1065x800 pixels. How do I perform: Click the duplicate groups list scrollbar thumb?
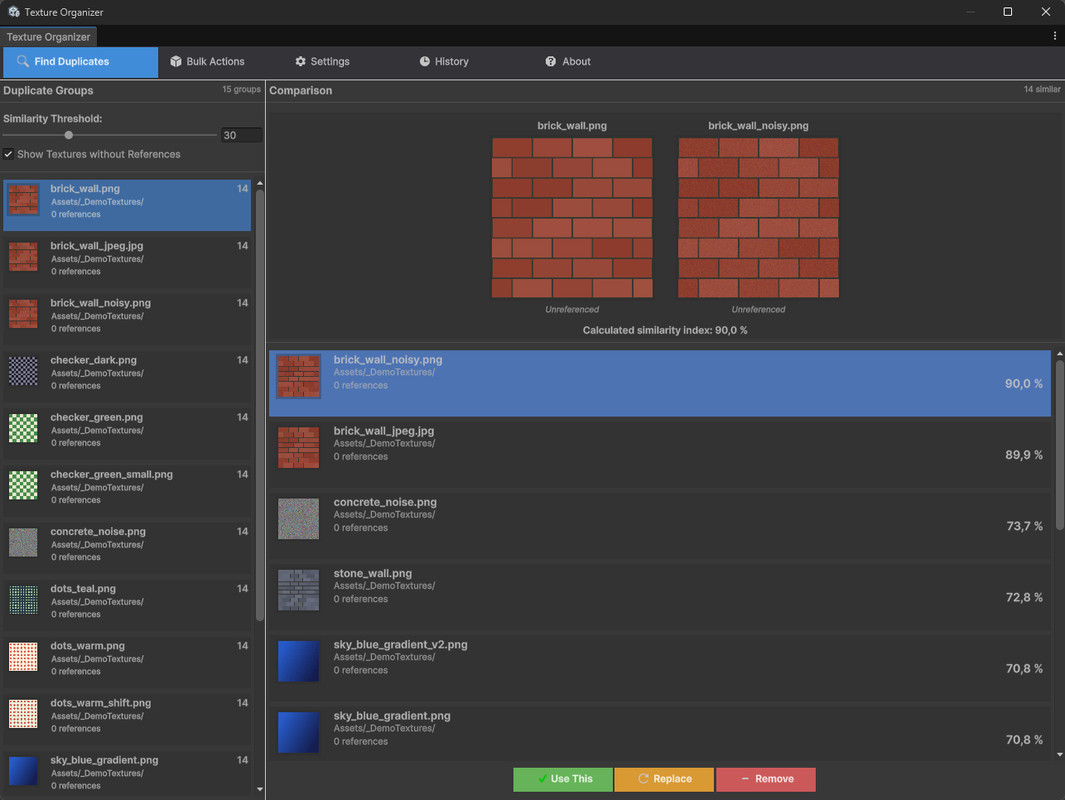coord(259,405)
